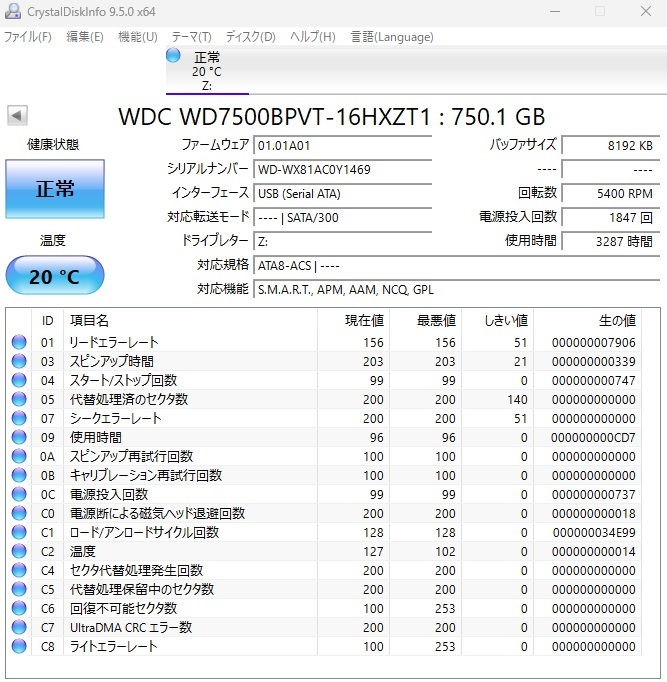667x682 pixels.
Task: Click the バッファサイズ label
Action: click(x=523, y=144)
